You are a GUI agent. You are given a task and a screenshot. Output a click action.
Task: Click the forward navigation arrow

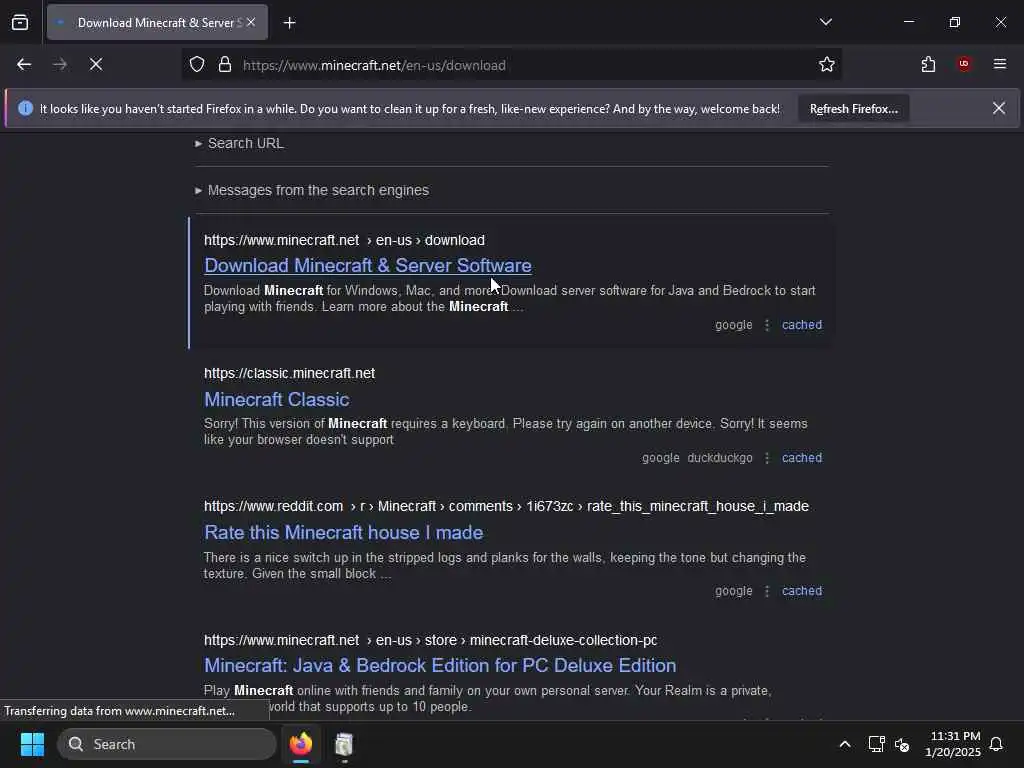click(59, 64)
